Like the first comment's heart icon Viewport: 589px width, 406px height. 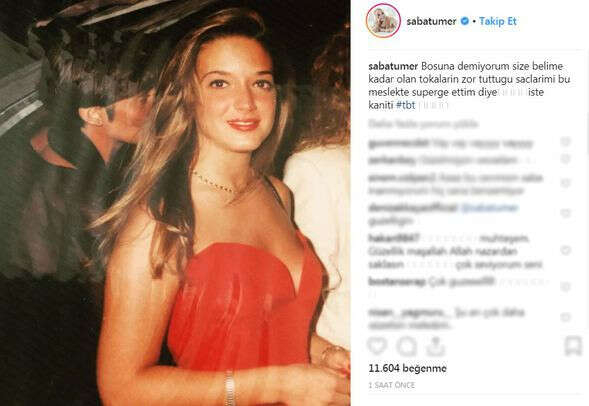pos(565,142)
